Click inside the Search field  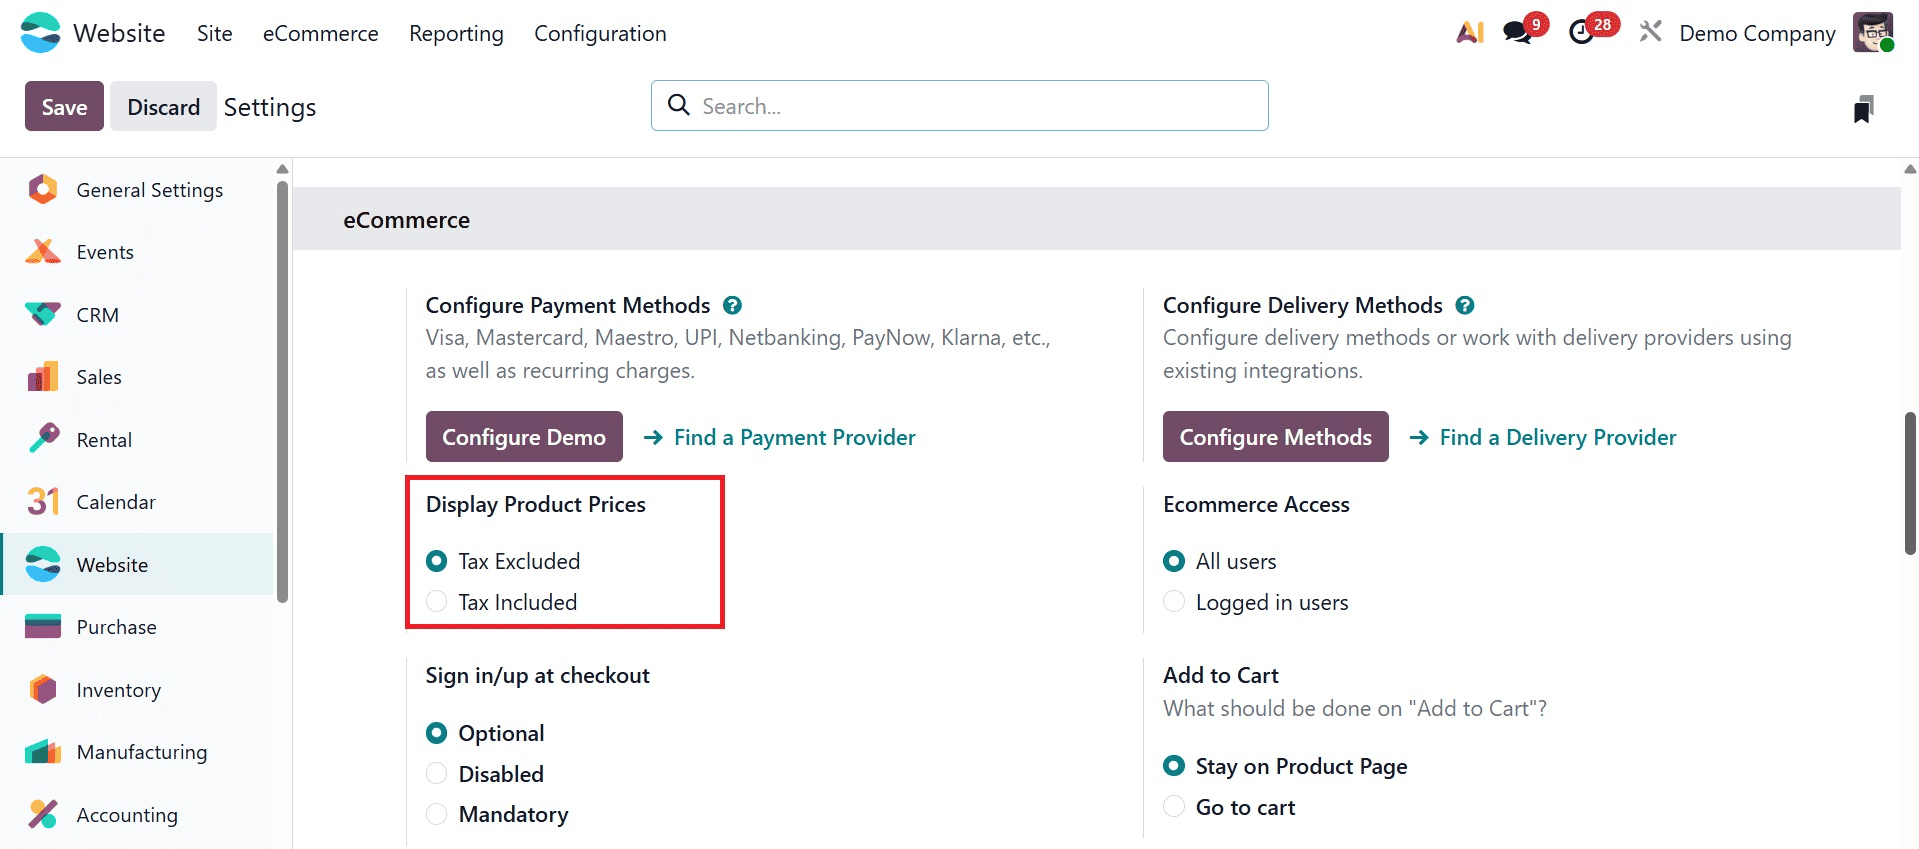[x=959, y=105]
